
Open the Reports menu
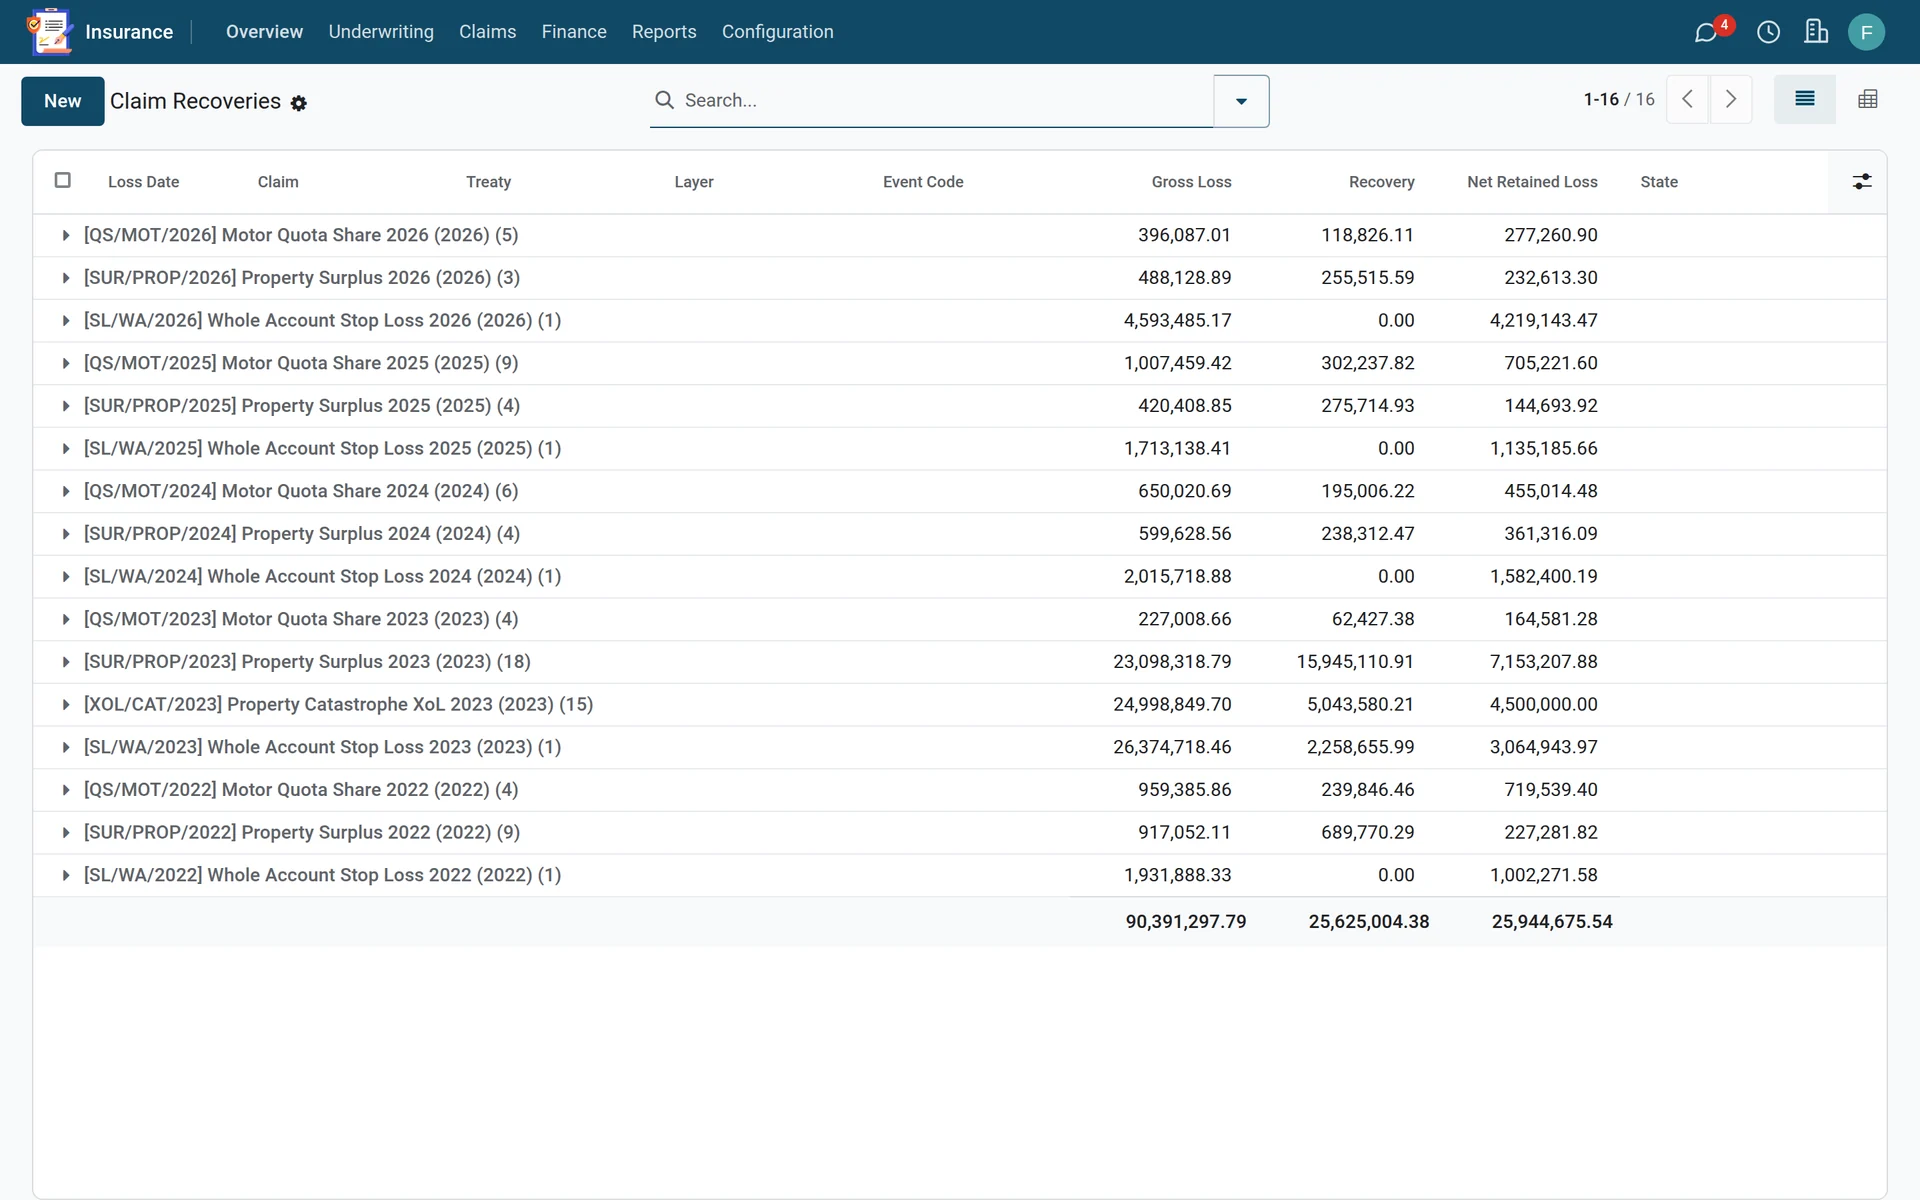tap(664, 32)
